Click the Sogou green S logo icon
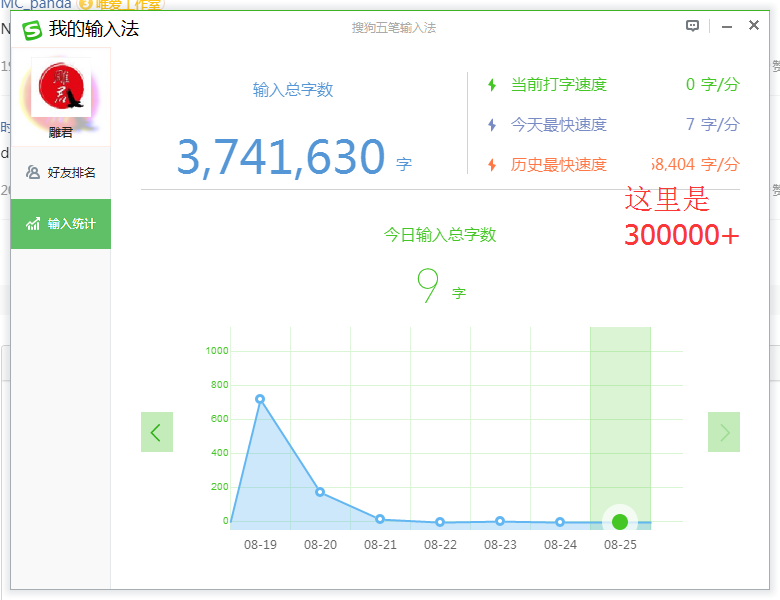The height and width of the screenshot is (600, 780). [32, 30]
